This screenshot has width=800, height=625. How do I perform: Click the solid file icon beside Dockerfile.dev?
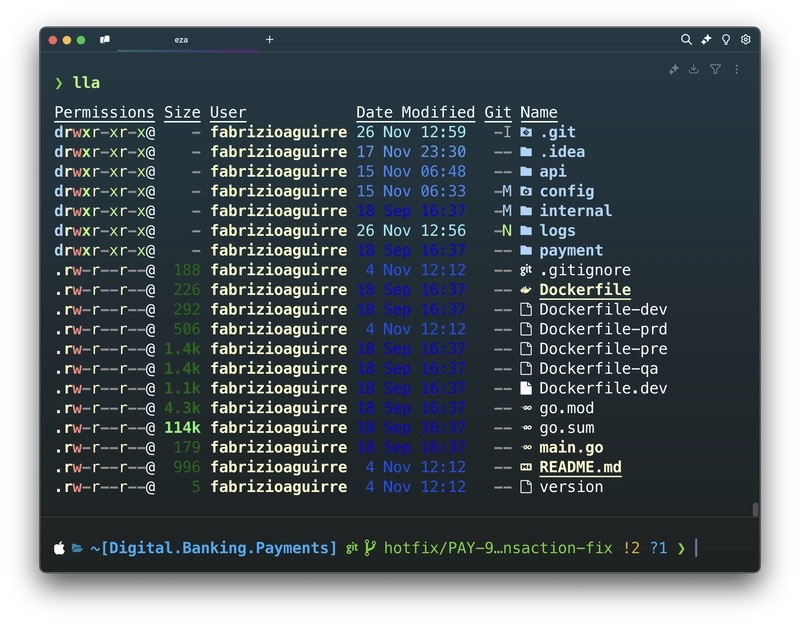click(526, 388)
